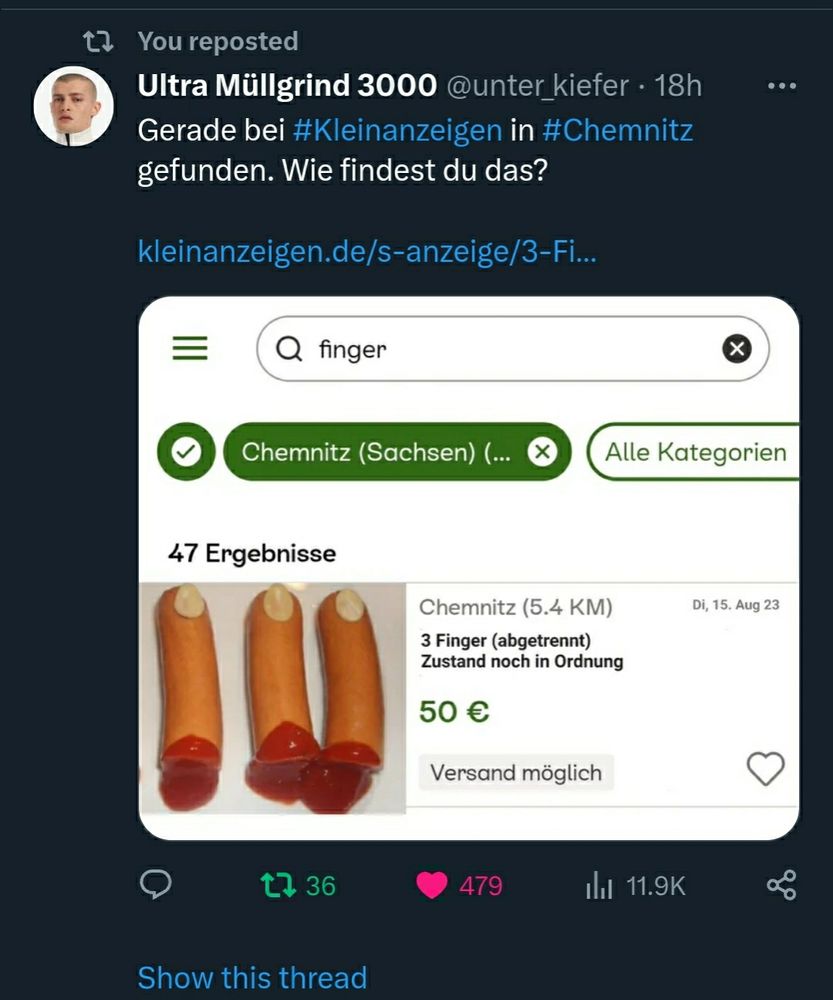This screenshot has width=833, height=1000.
Task: Expand the Alle Kategorien filter
Action: pos(695,452)
